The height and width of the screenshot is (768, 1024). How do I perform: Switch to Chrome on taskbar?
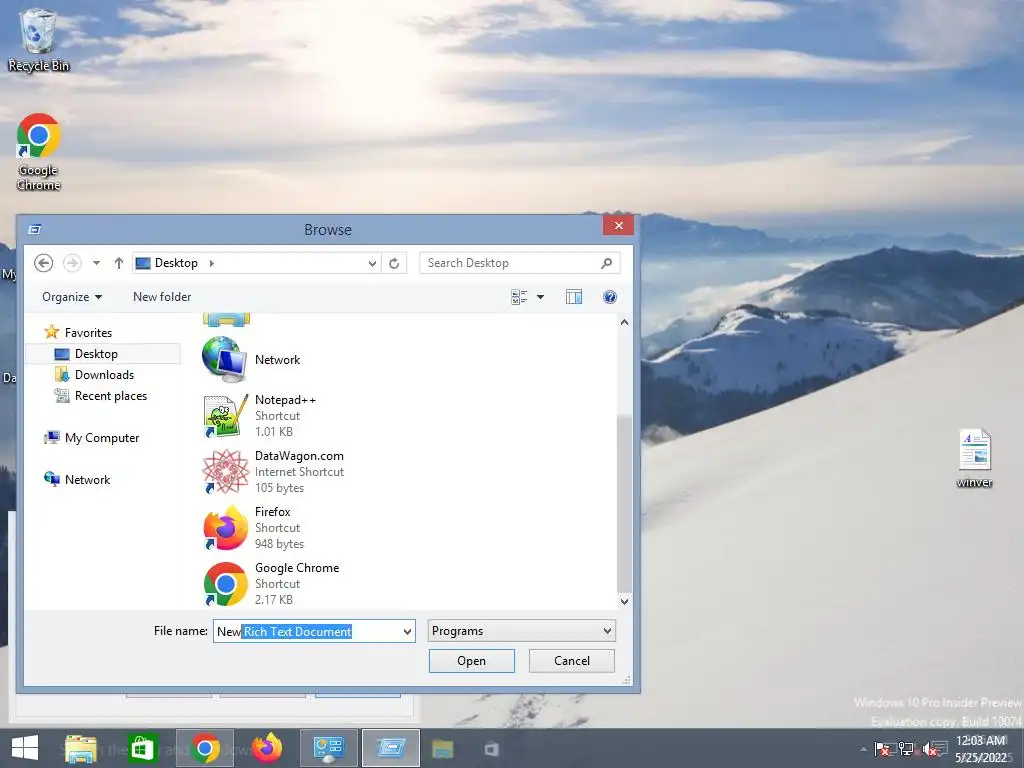[205, 748]
